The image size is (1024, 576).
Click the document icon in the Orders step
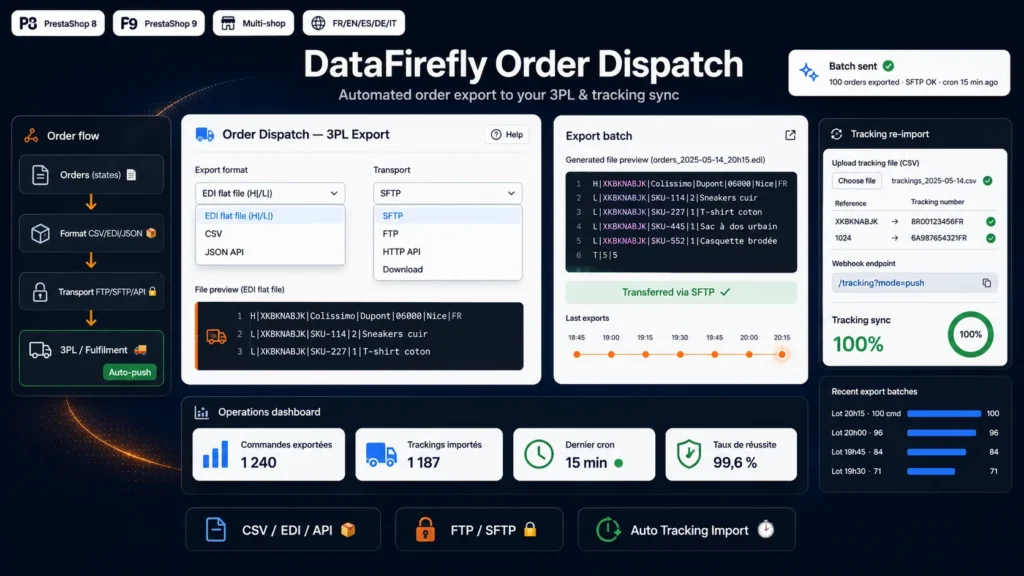coord(40,174)
